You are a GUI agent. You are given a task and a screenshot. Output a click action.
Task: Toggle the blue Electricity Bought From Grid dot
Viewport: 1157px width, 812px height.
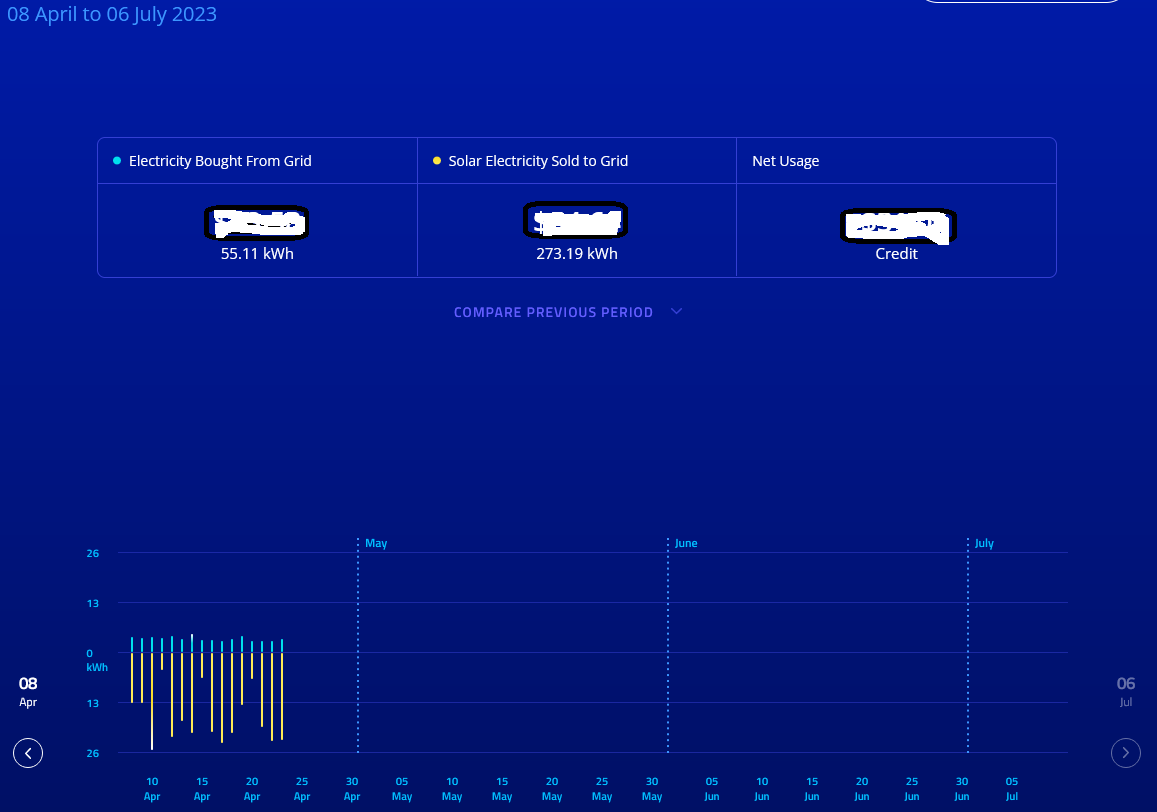(x=115, y=160)
